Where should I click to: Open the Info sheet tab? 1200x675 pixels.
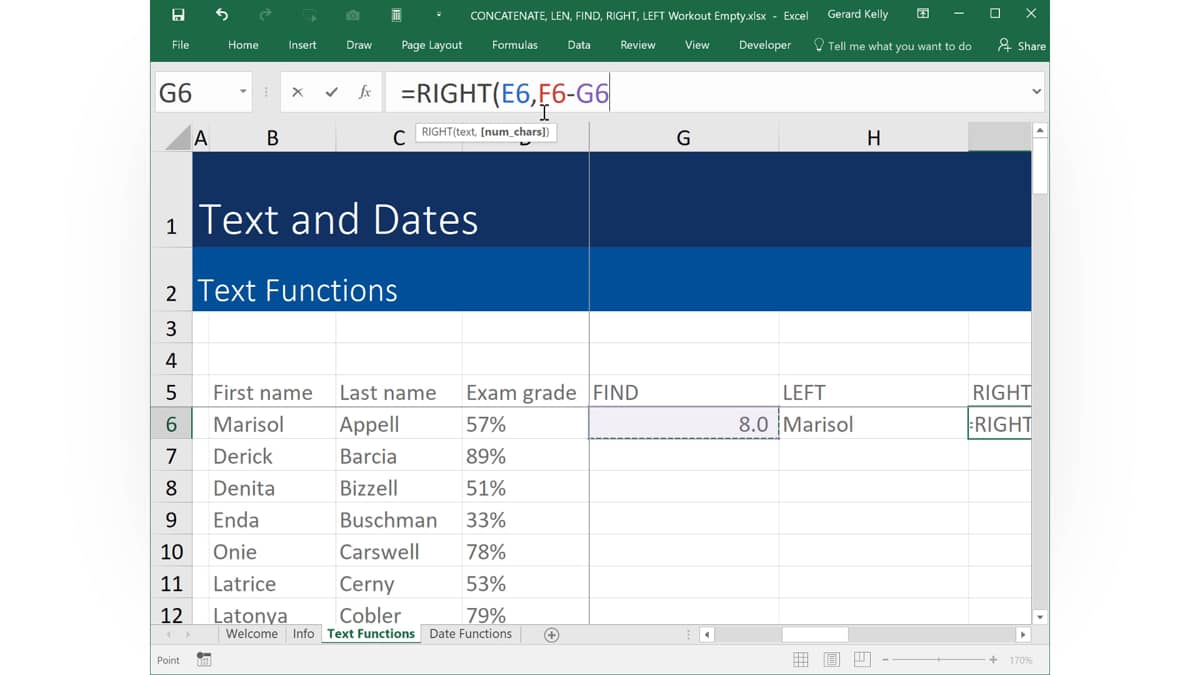(x=304, y=634)
